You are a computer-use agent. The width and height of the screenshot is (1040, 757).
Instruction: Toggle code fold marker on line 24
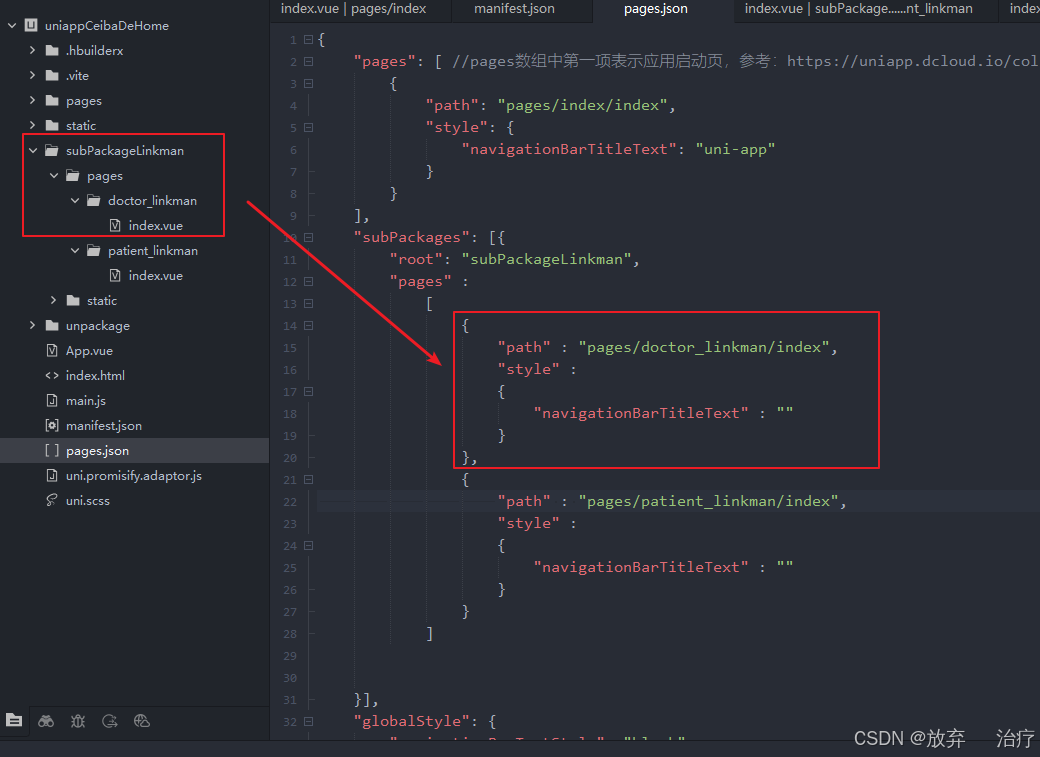coord(308,545)
